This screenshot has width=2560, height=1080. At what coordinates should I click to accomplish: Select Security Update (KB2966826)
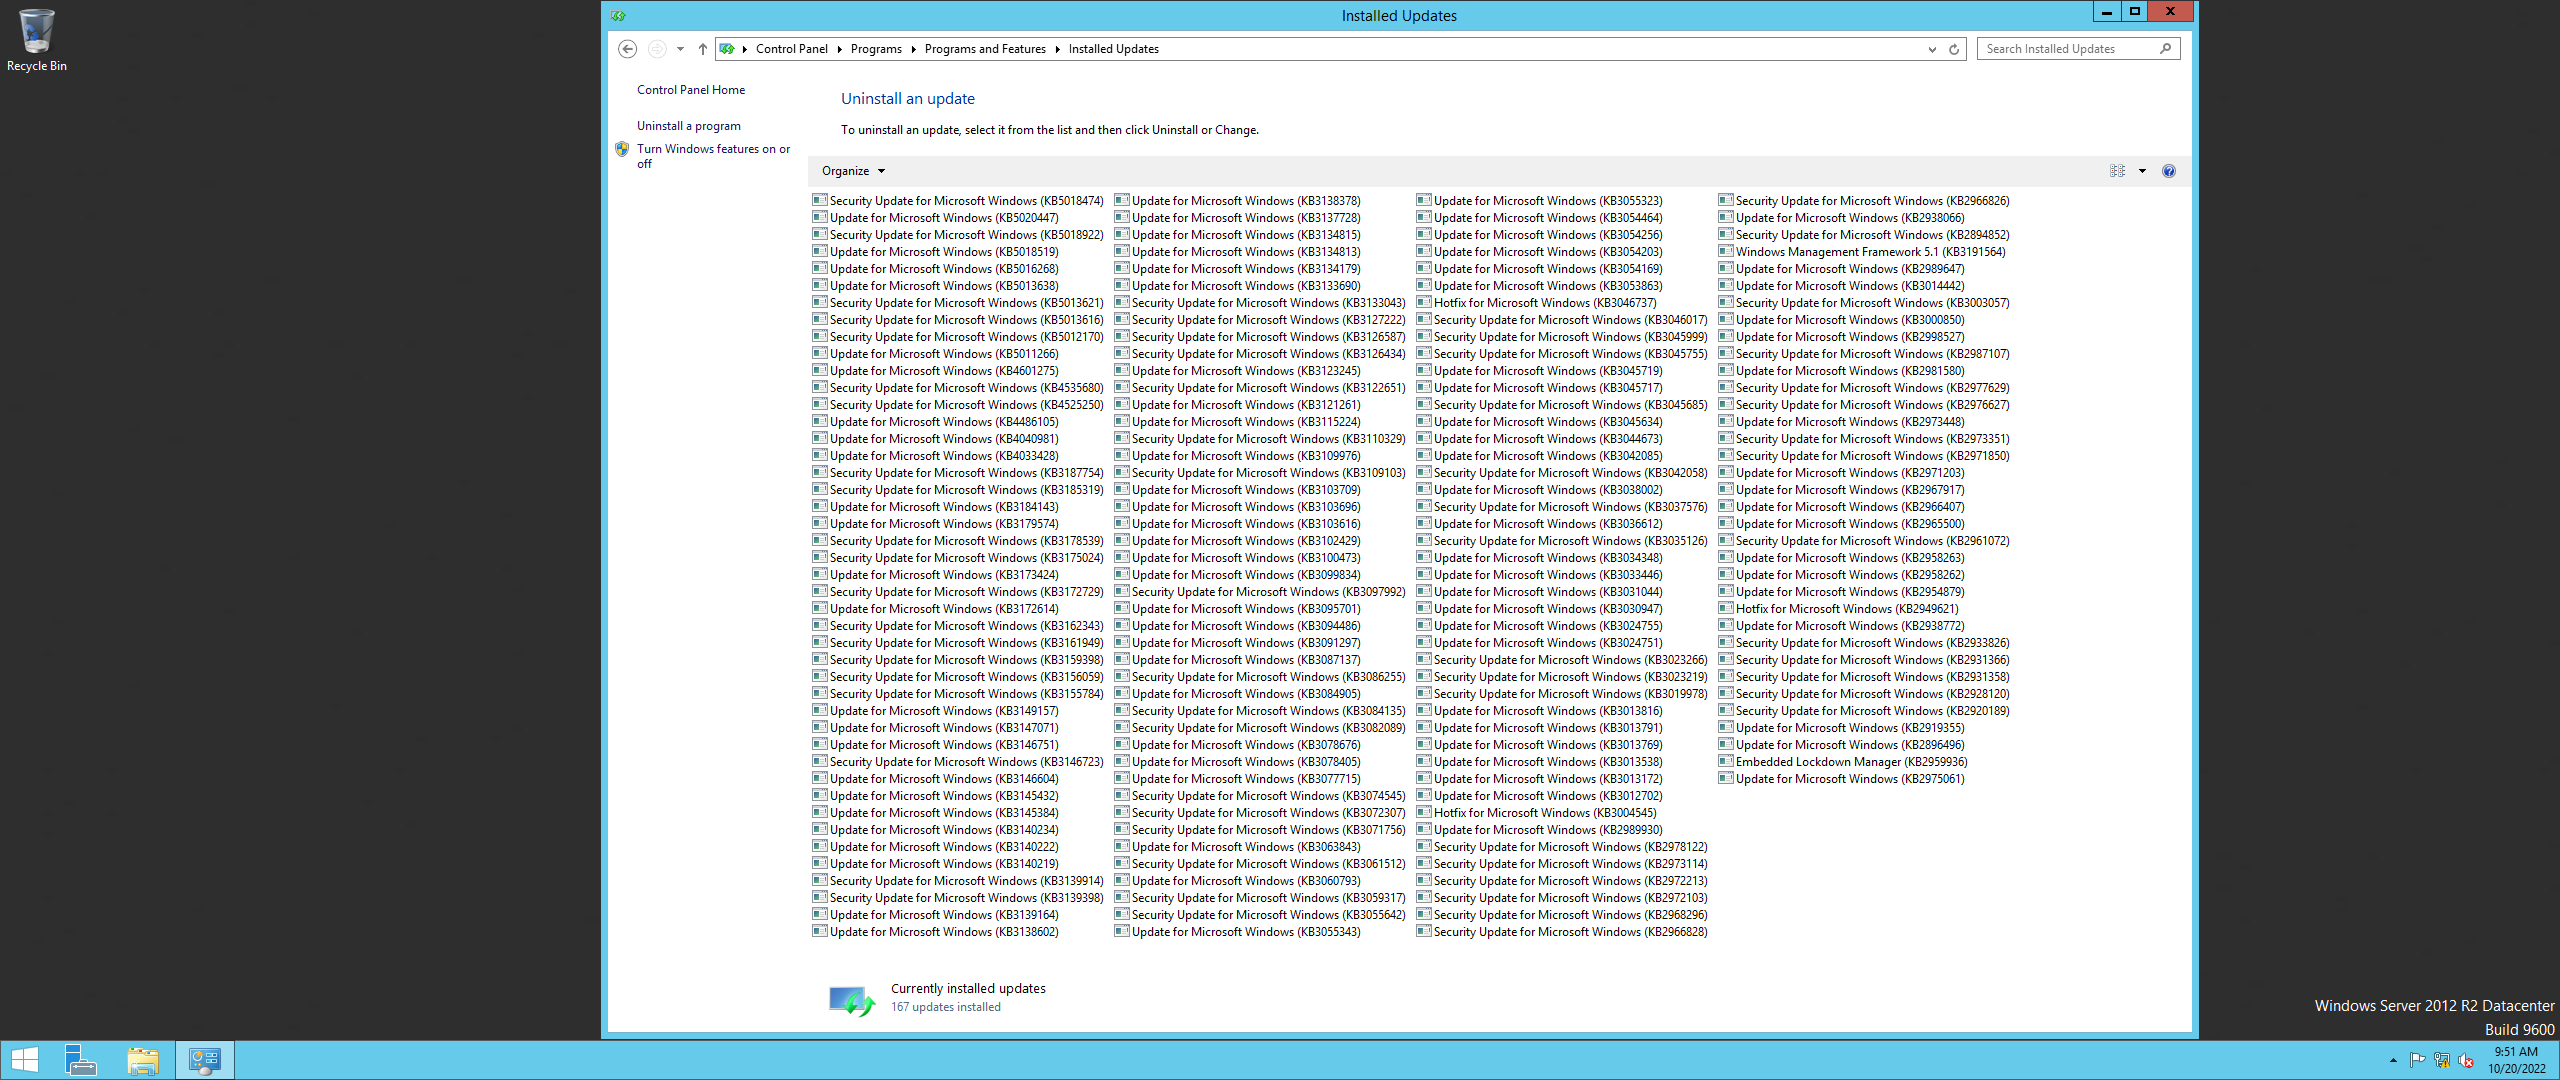click(x=1864, y=201)
